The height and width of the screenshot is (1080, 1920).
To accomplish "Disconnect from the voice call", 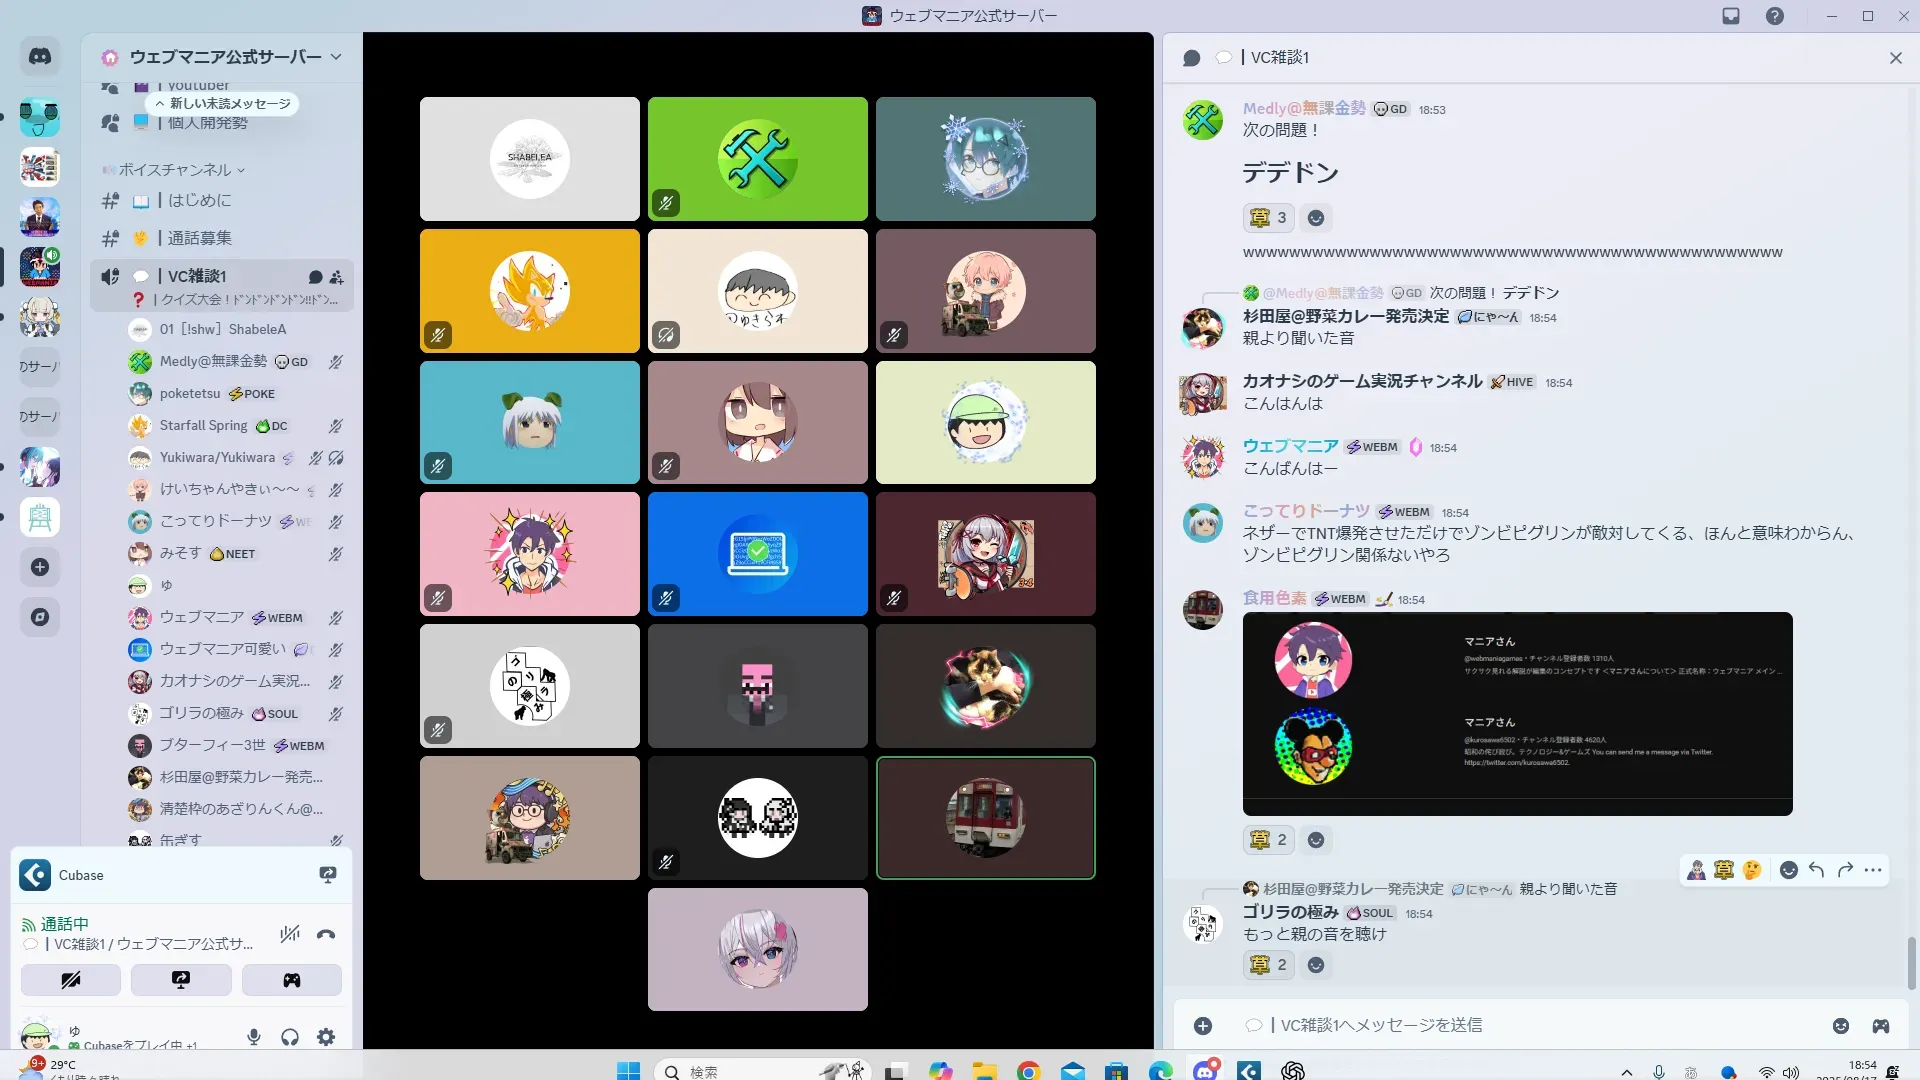I will point(326,935).
